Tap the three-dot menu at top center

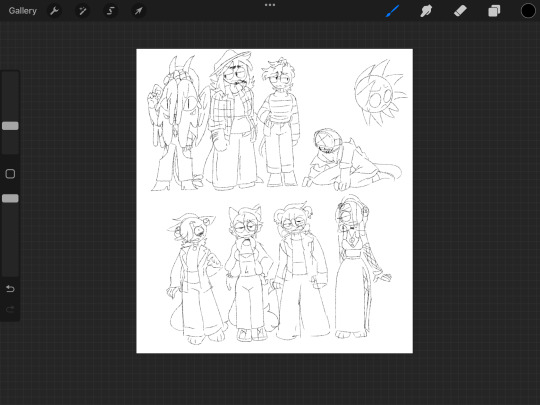(x=270, y=5)
